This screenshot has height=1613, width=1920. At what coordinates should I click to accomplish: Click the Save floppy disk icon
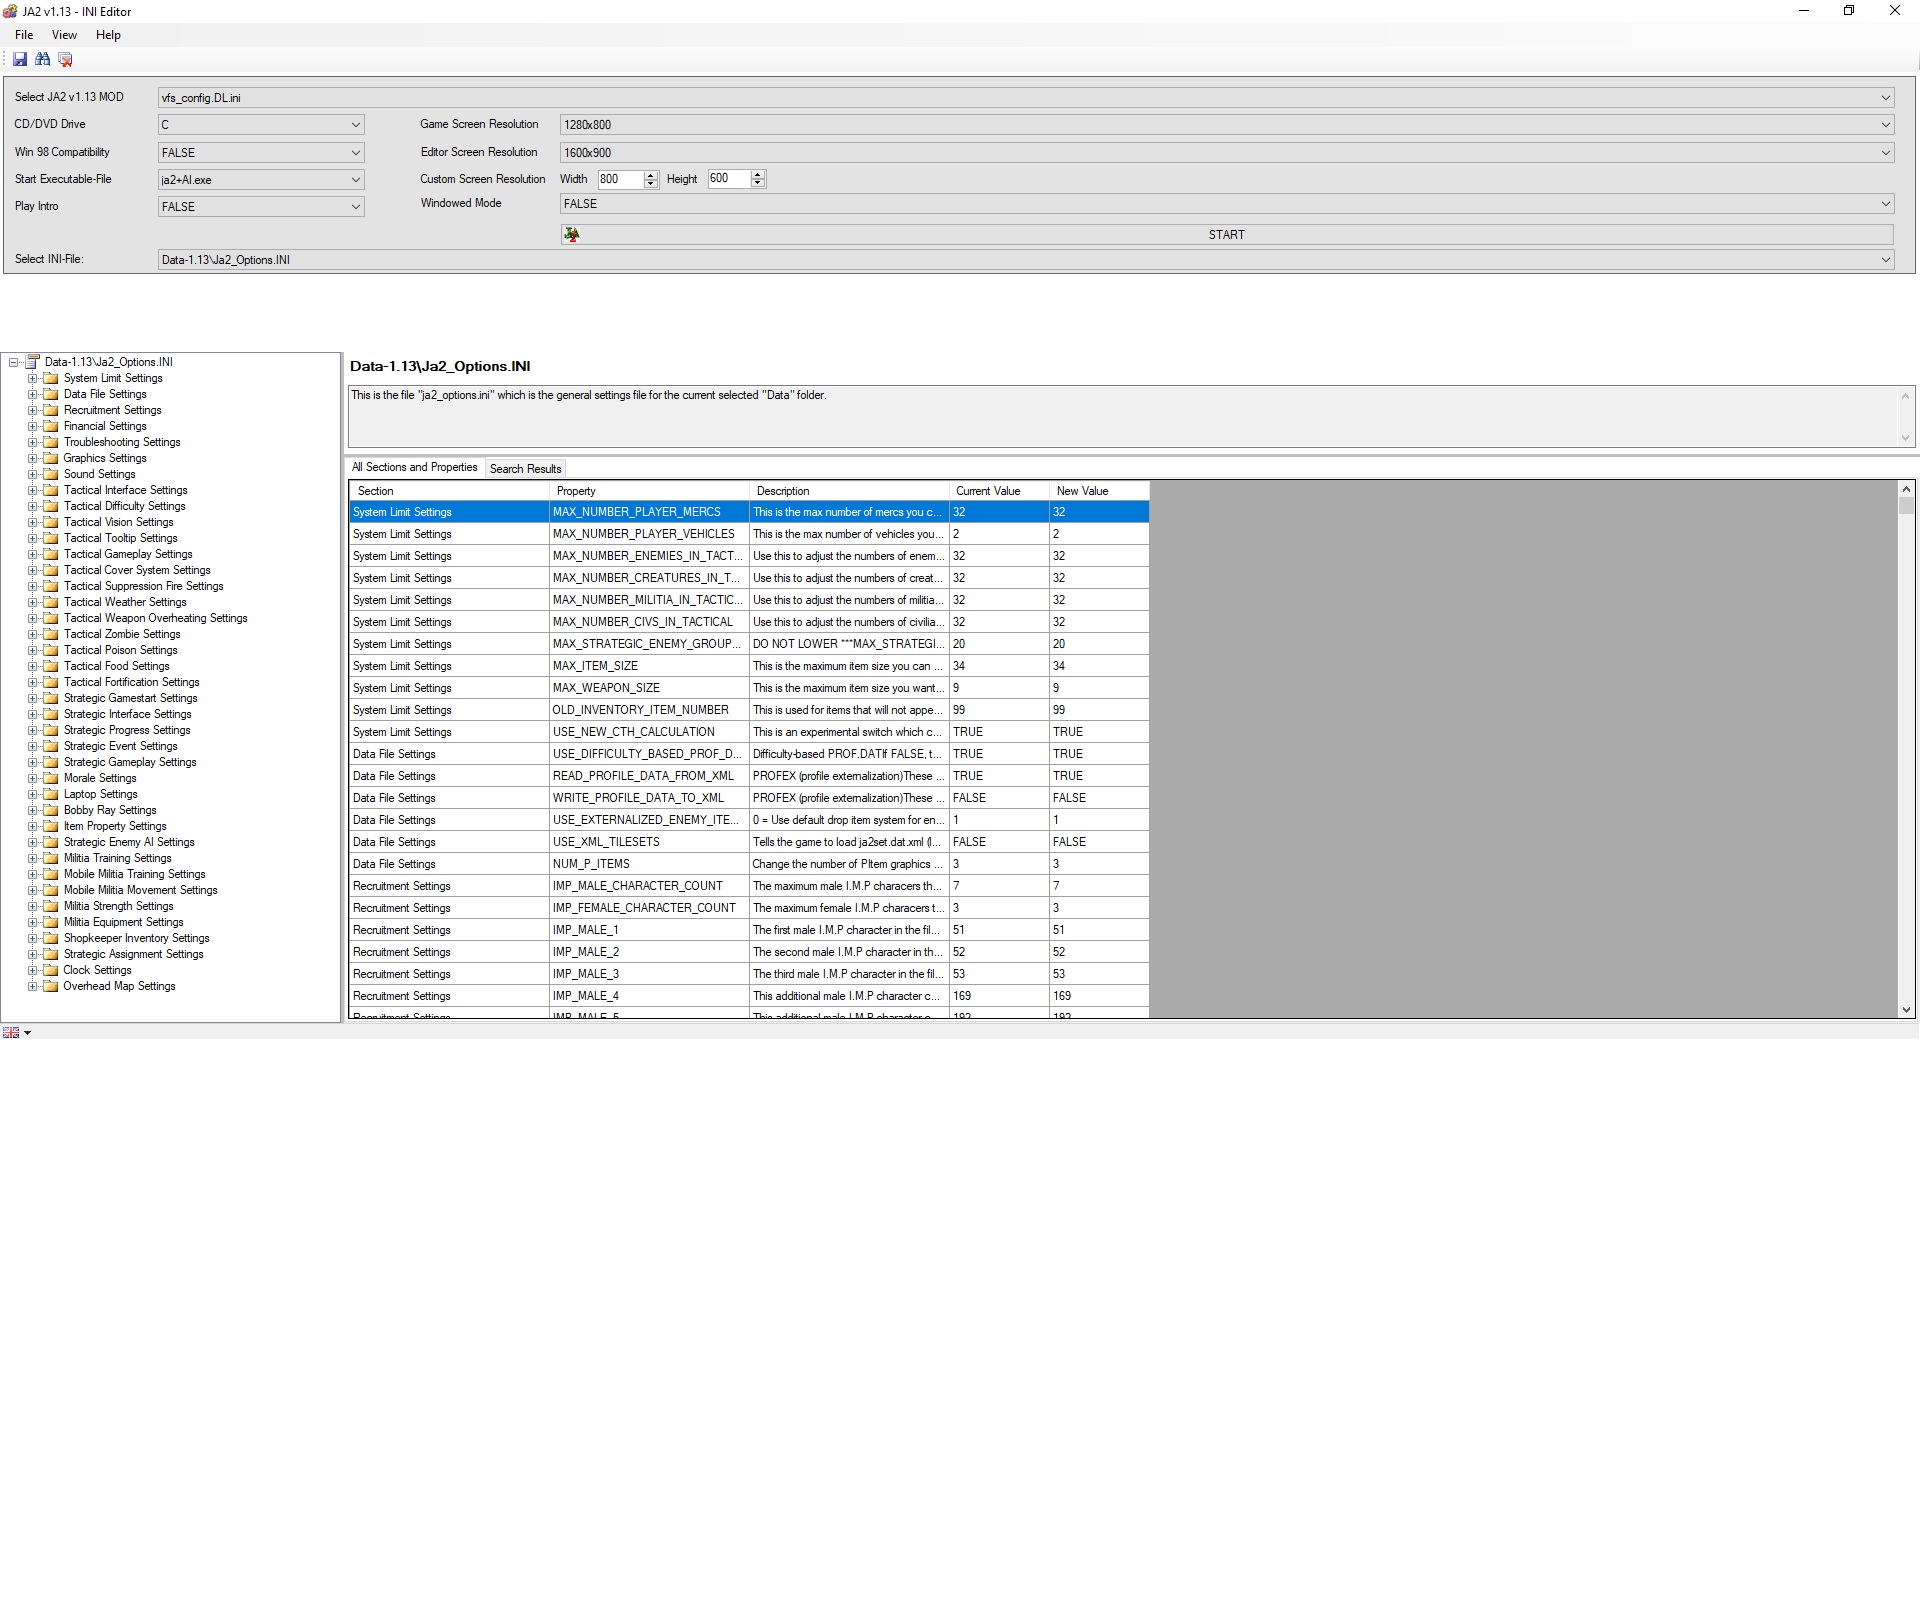point(20,59)
